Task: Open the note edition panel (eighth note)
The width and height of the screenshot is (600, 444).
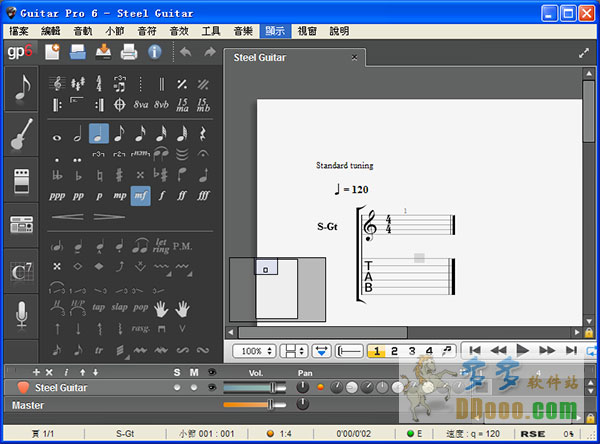Action: click(21, 88)
